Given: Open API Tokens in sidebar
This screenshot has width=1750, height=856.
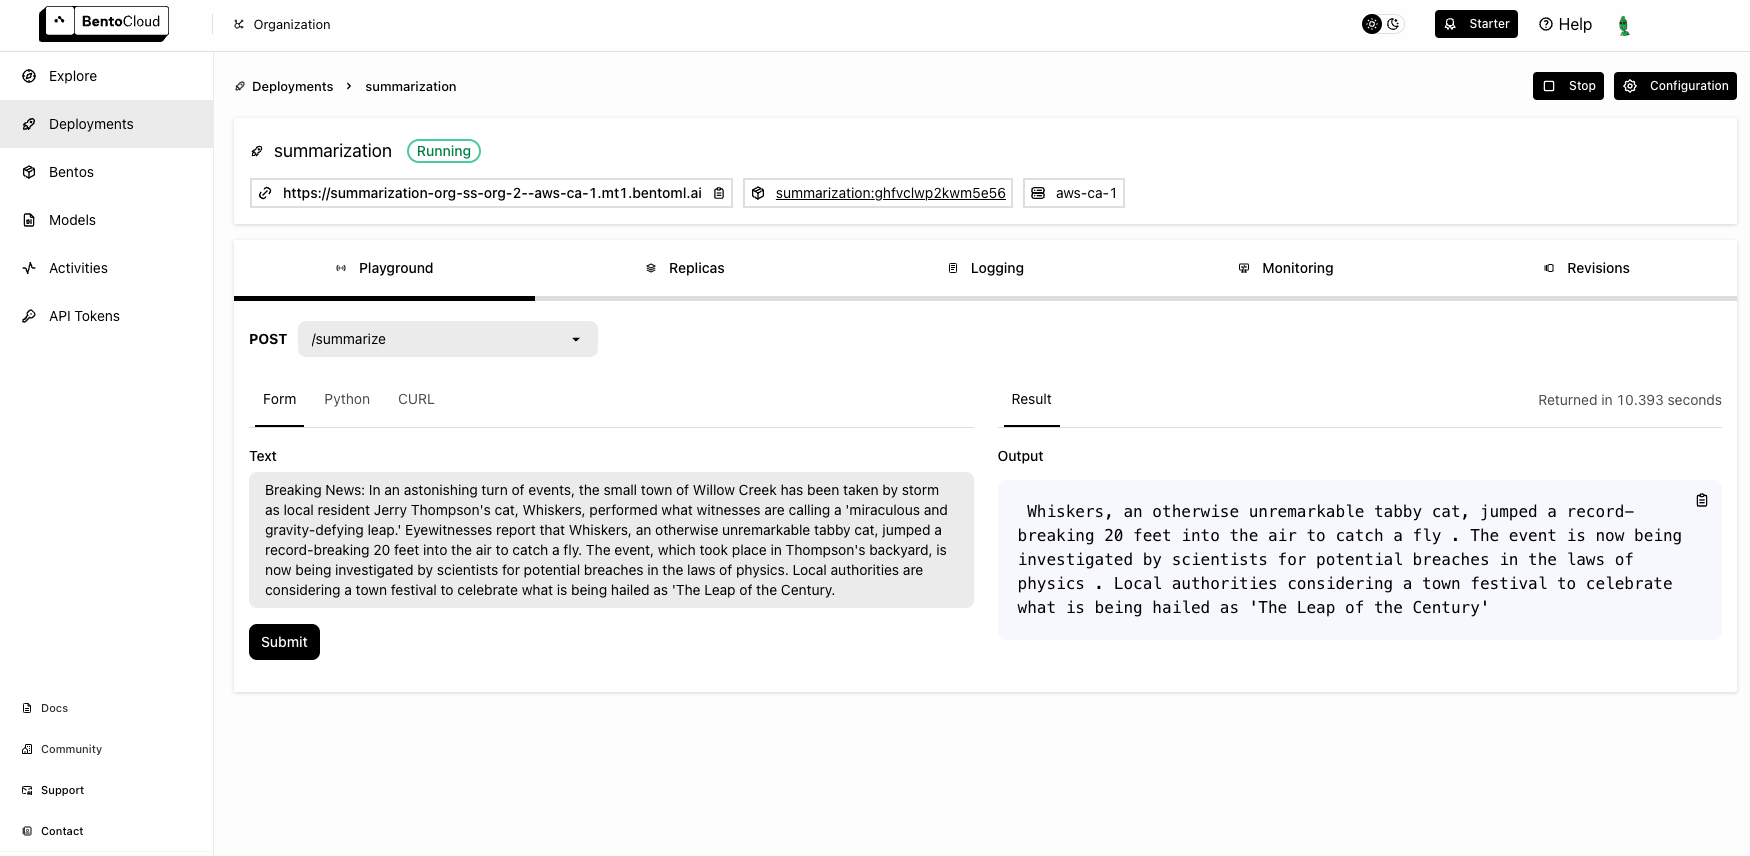Looking at the screenshot, I should click(106, 316).
